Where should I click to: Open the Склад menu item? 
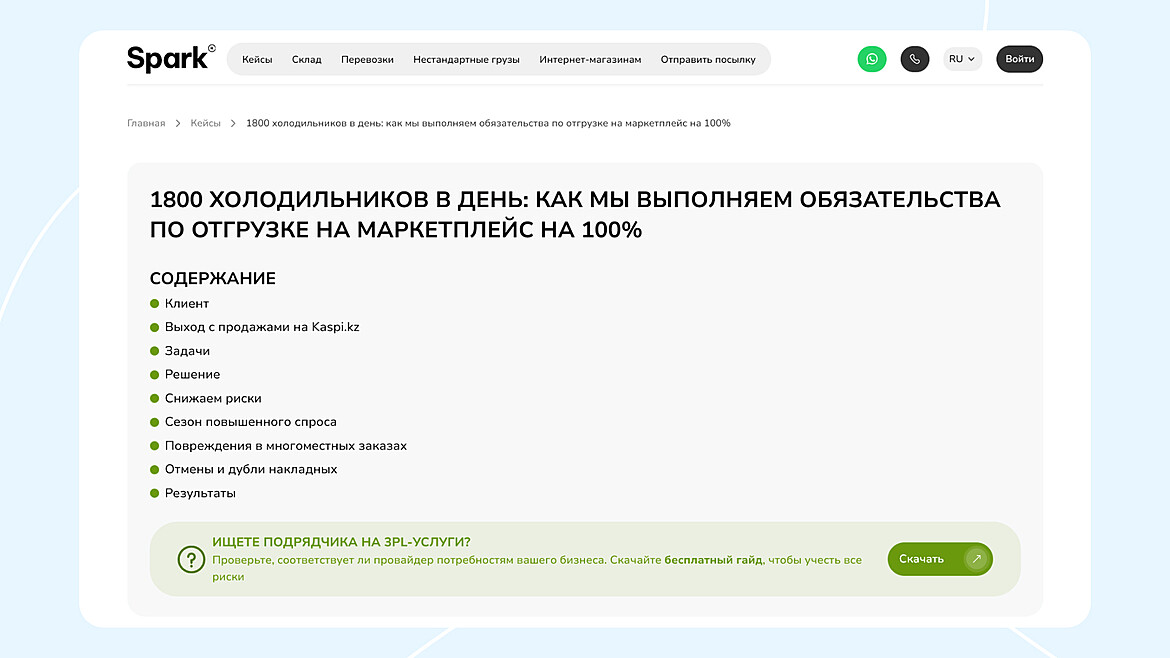point(307,60)
